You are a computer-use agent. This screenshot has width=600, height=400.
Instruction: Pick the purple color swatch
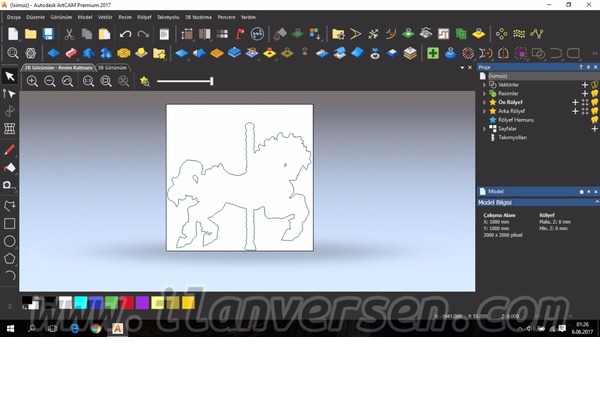(142, 303)
